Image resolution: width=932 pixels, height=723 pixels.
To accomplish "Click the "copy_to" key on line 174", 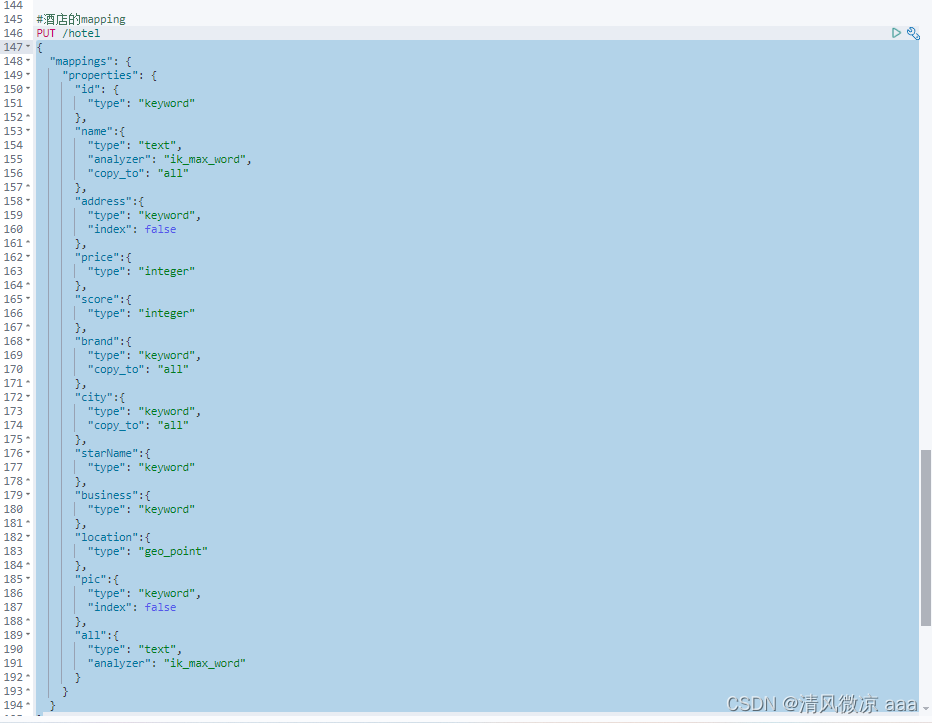I will (116, 425).
